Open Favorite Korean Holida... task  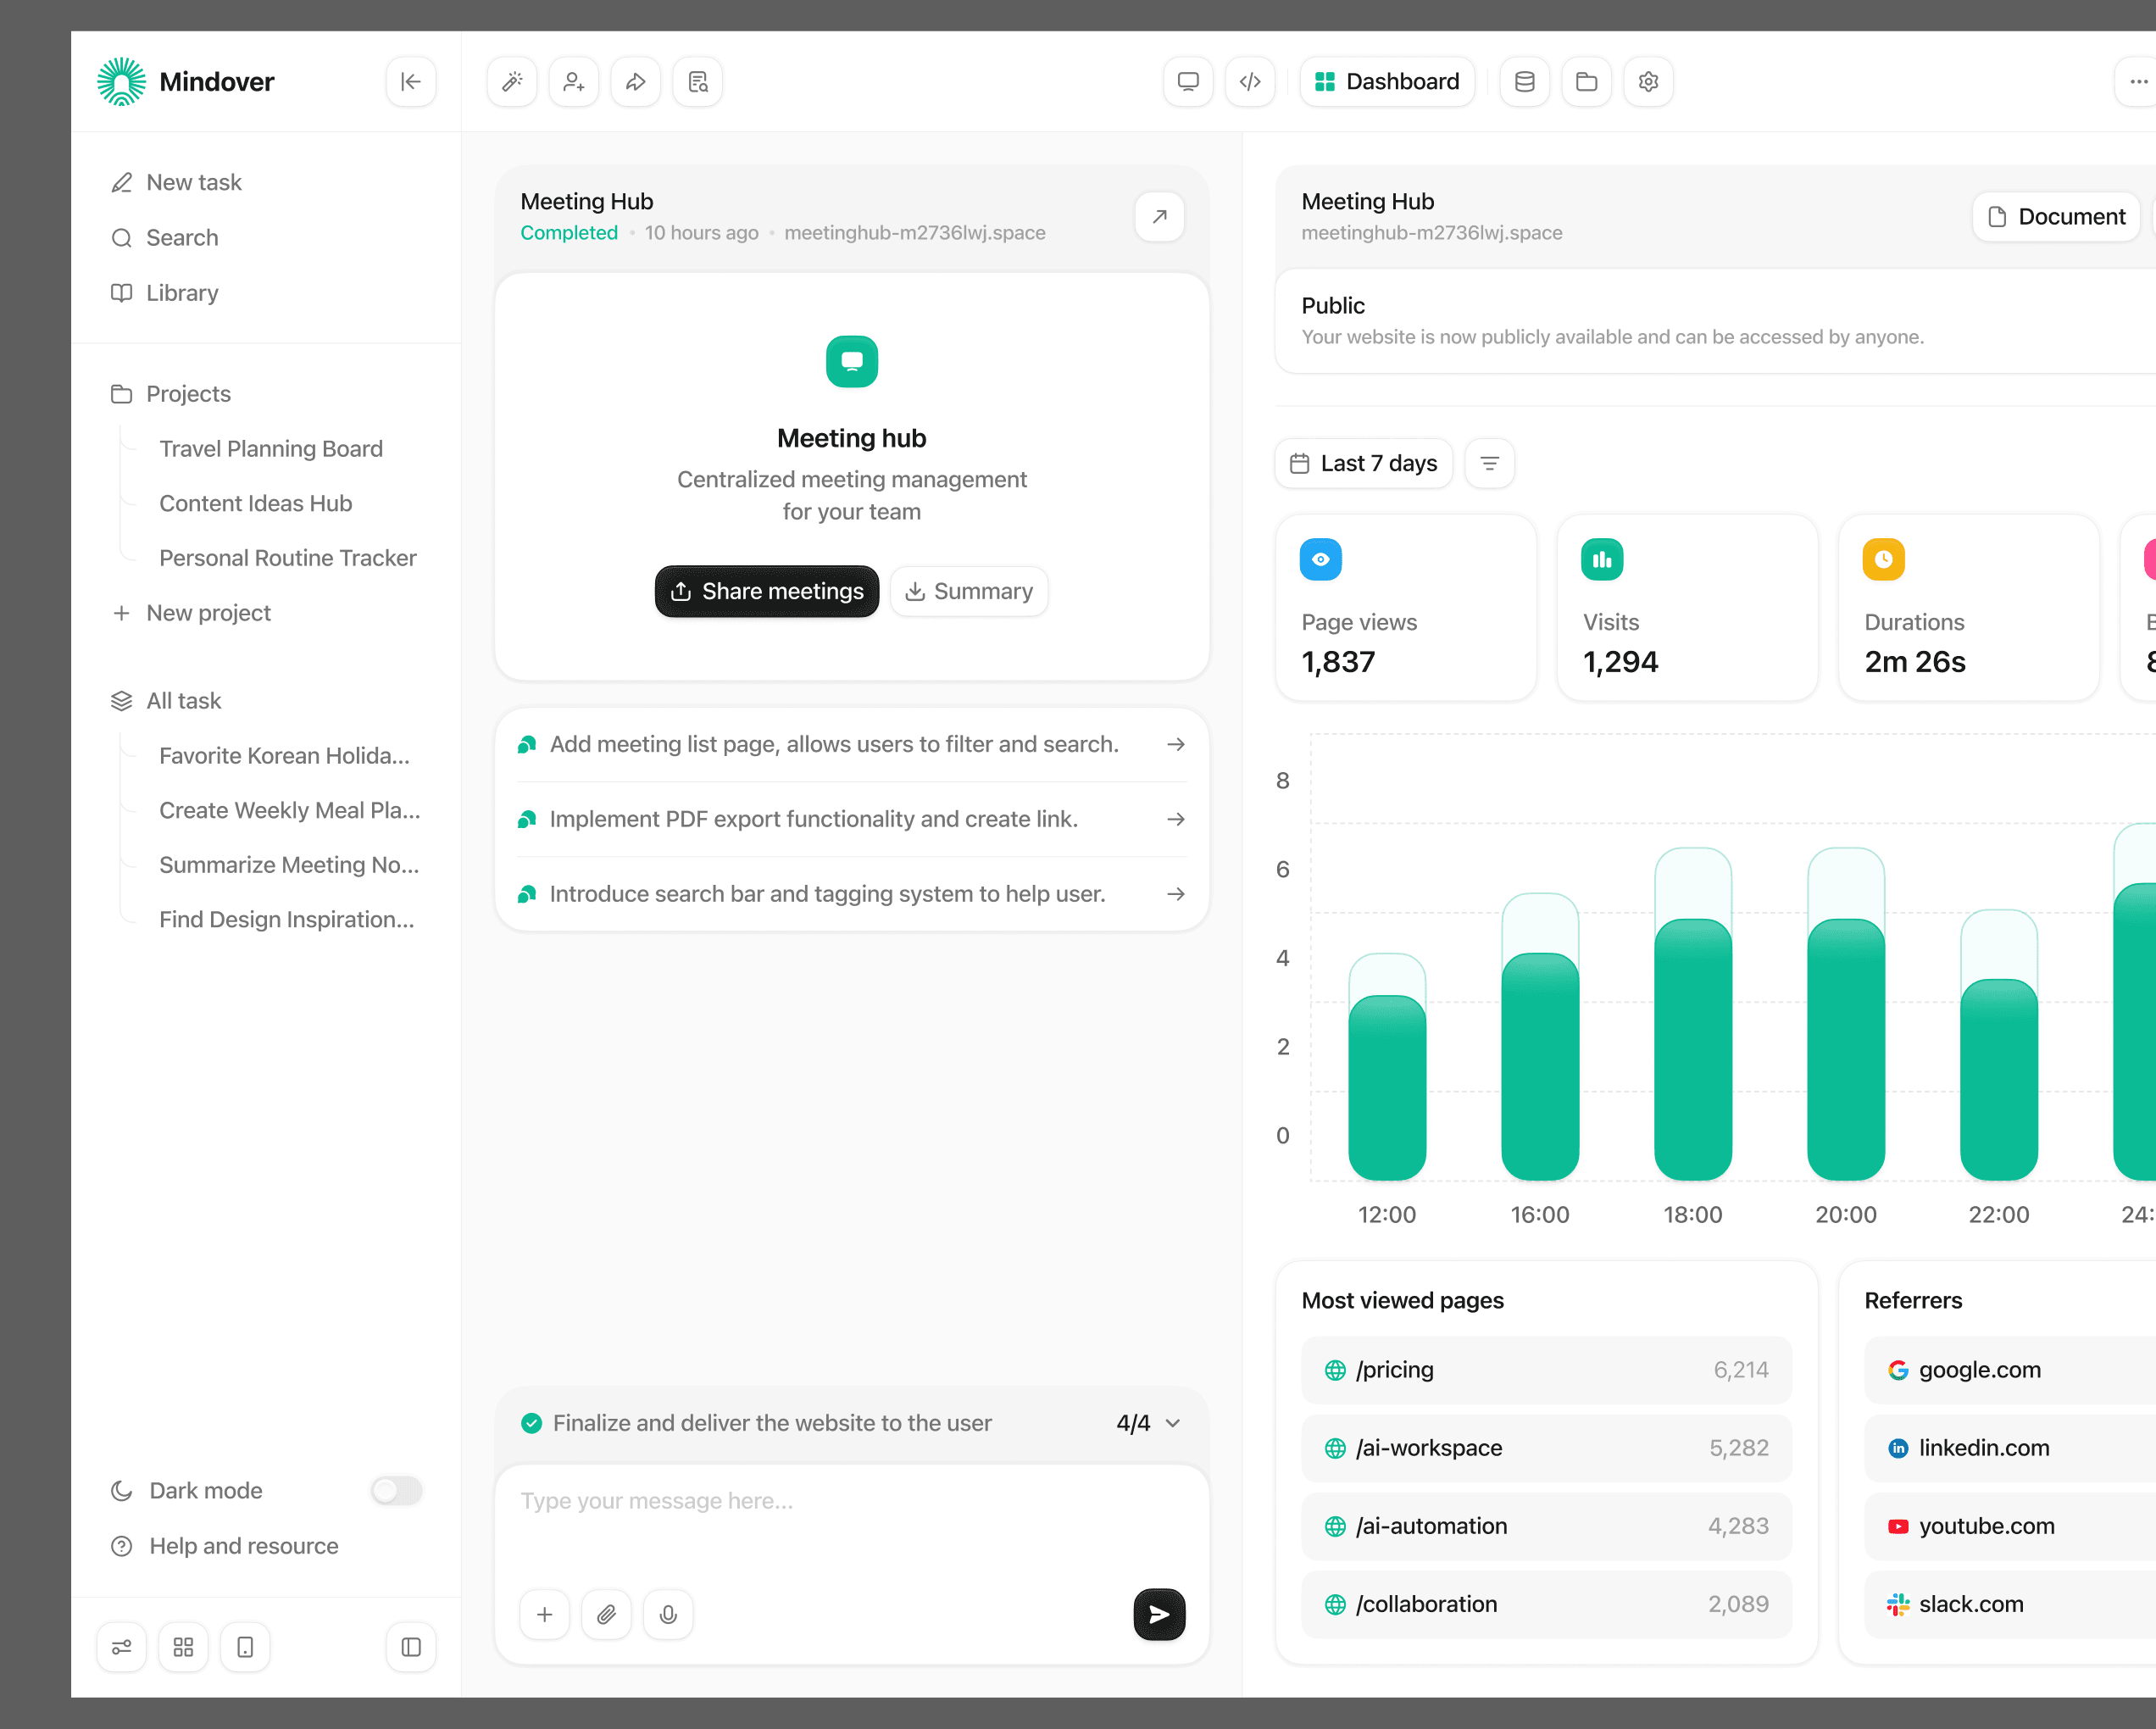[x=285, y=756]
